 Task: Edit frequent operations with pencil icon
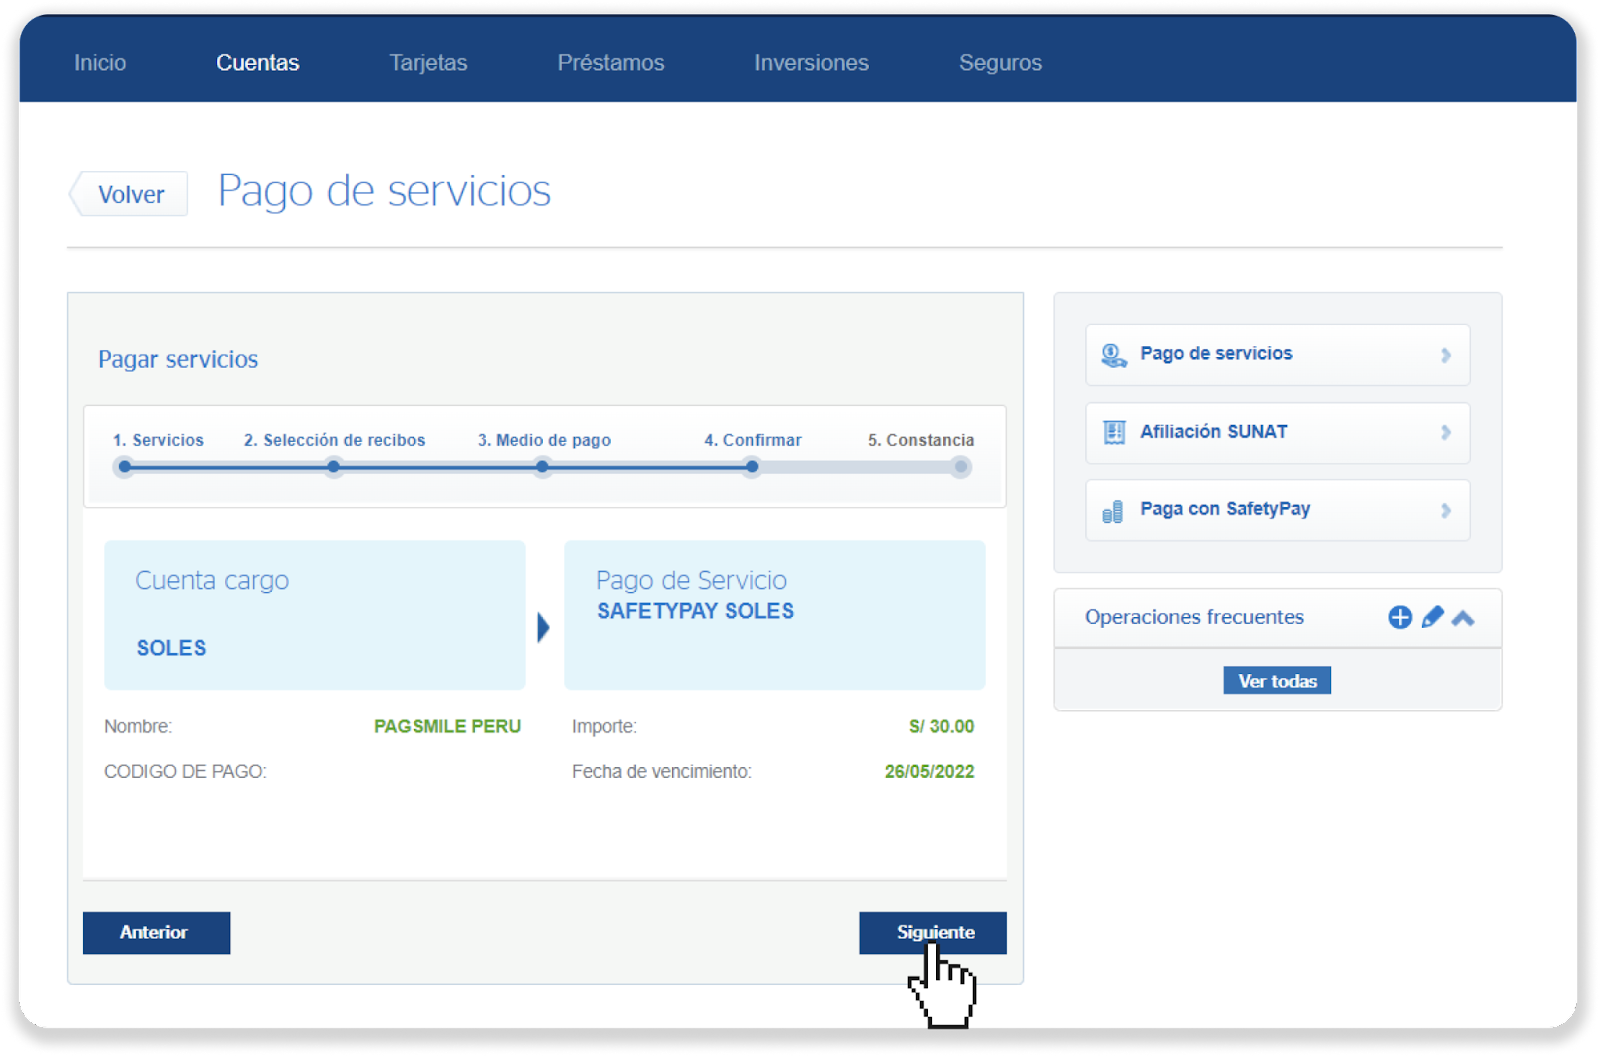(x=1432, y=617)
